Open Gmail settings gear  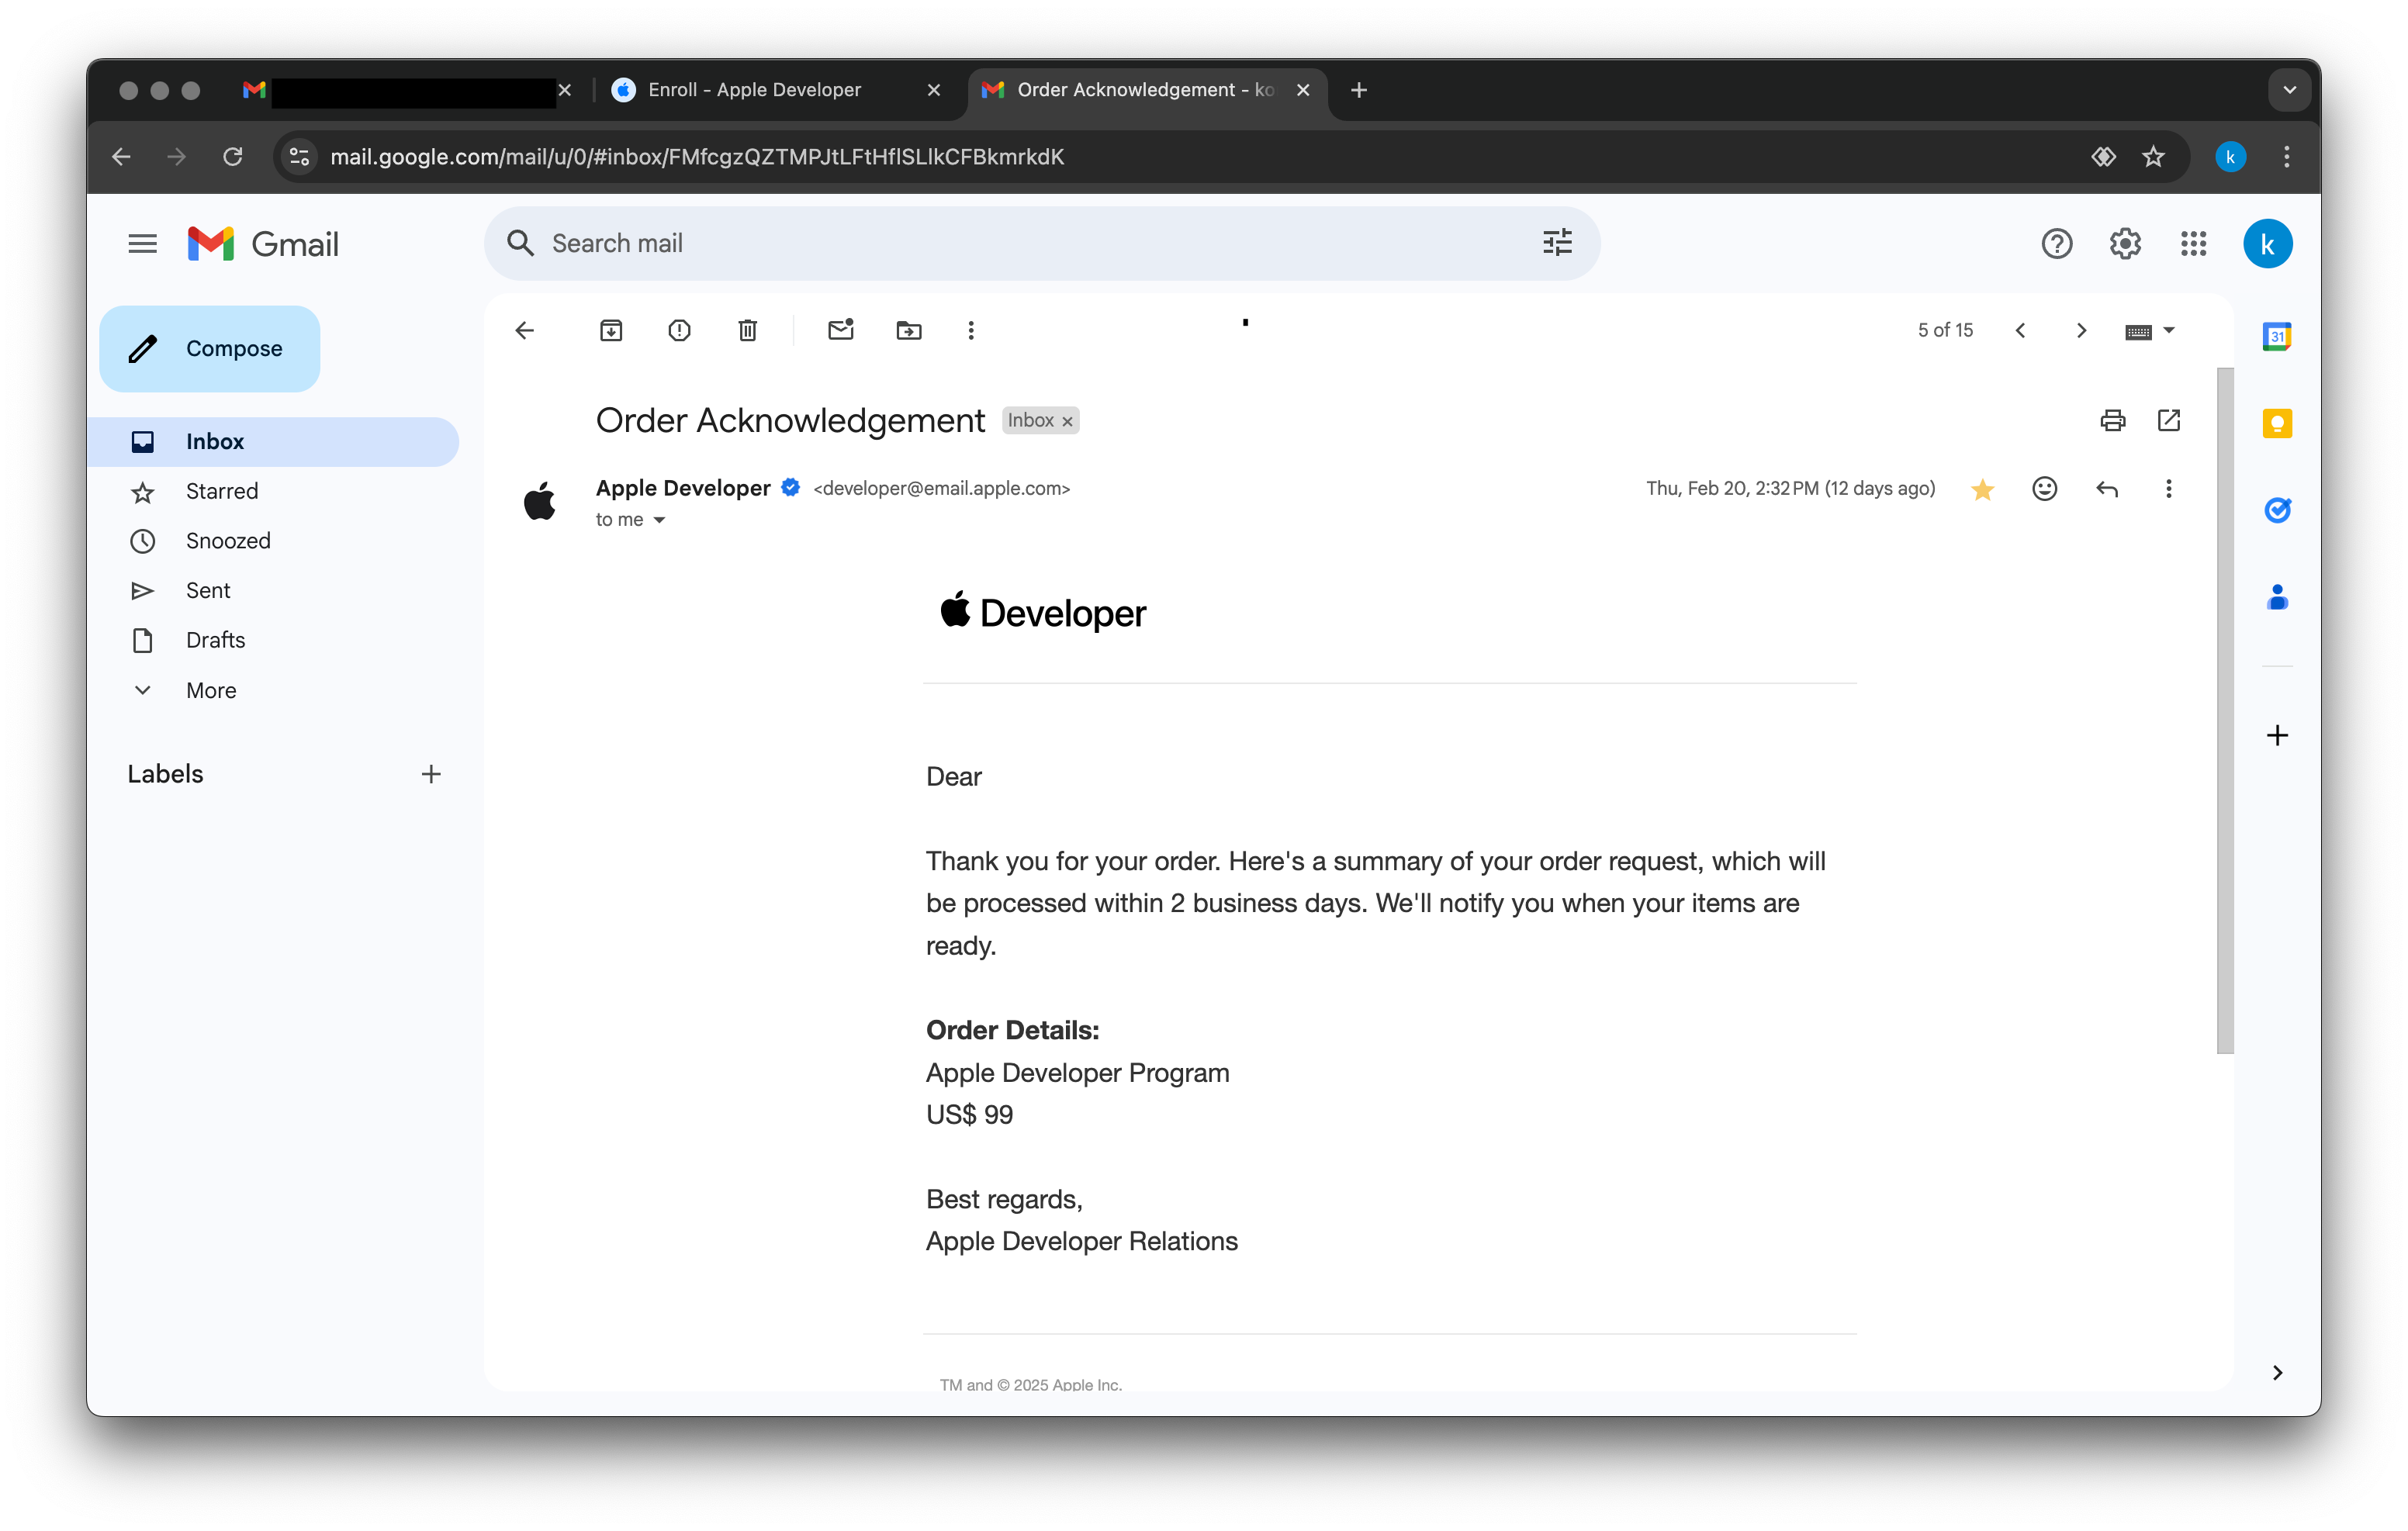(2124, 243)
